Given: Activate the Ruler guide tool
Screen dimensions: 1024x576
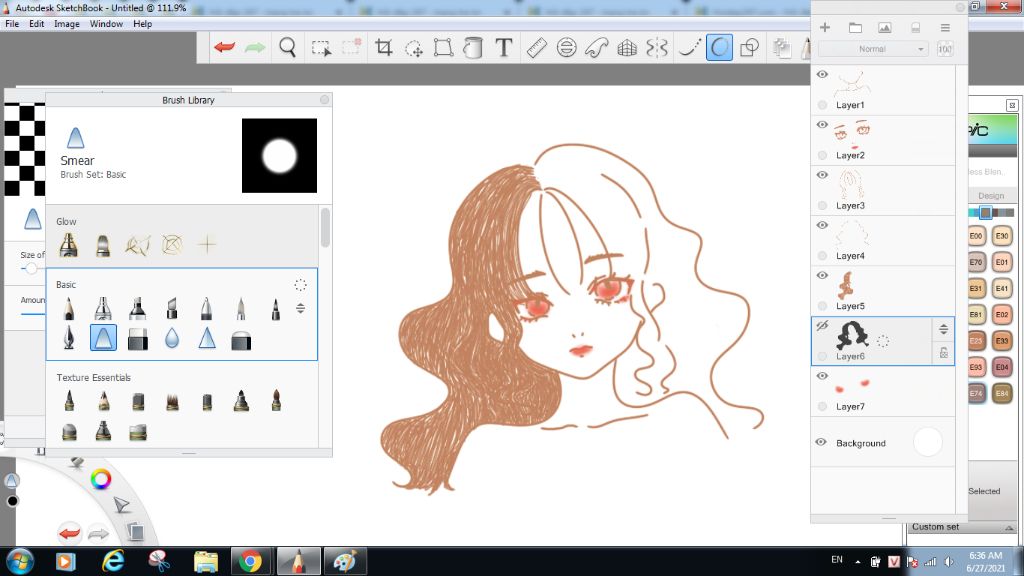Looking at the screenshot, I should [x=536, y=47].
